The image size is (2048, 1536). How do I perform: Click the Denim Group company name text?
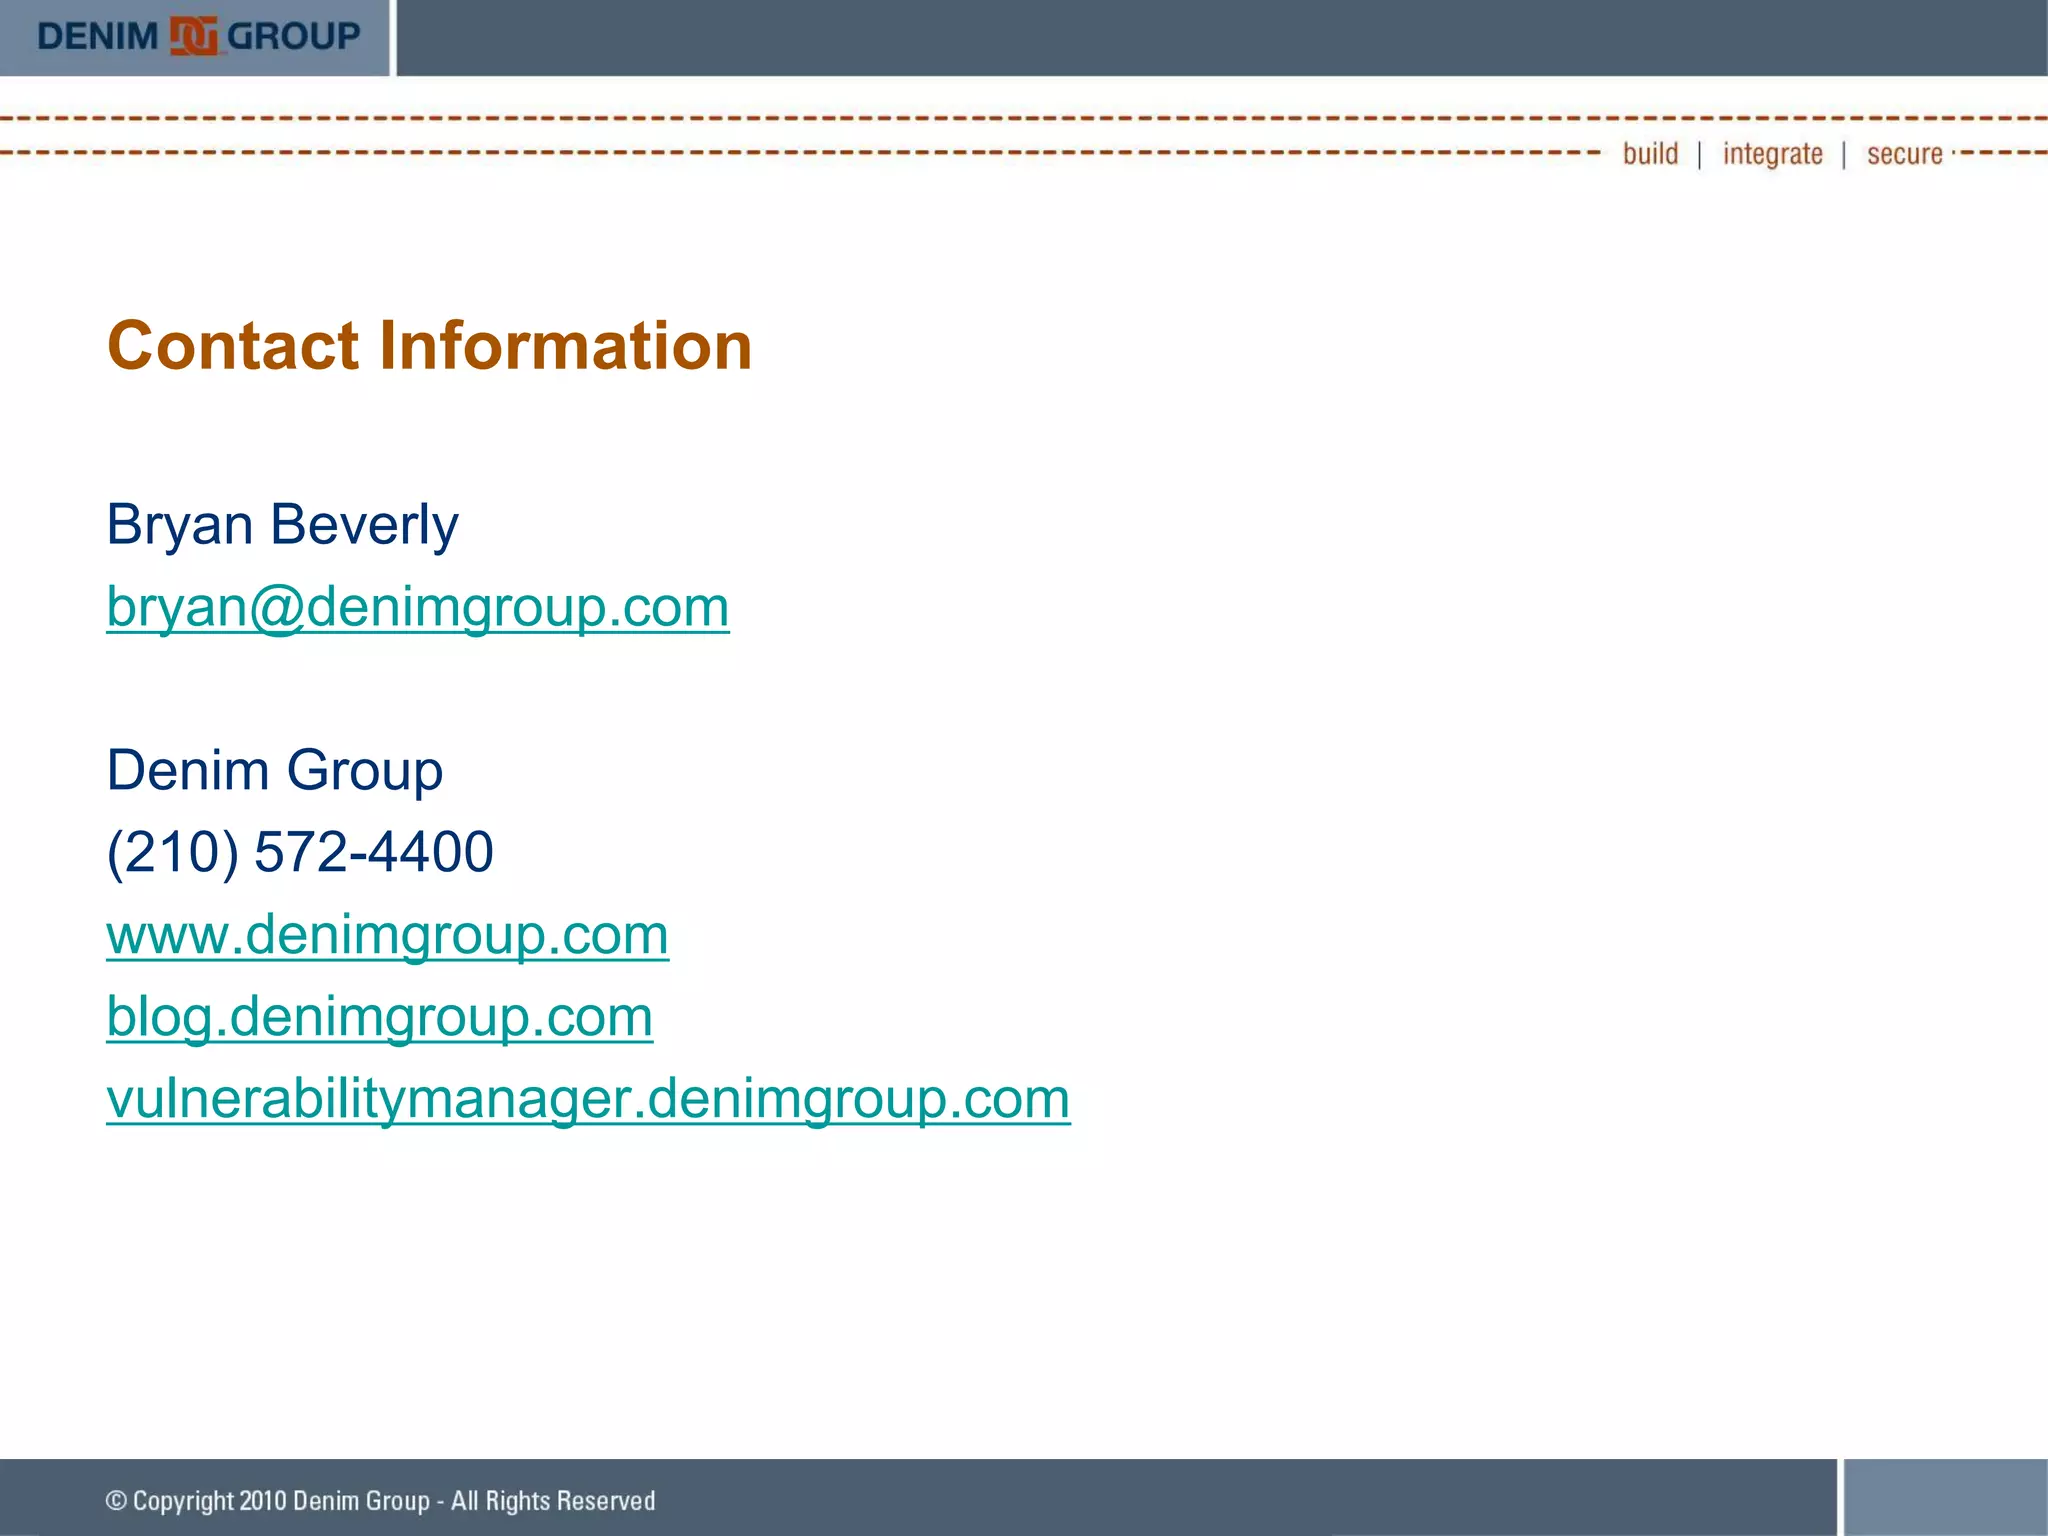point(274,771)
